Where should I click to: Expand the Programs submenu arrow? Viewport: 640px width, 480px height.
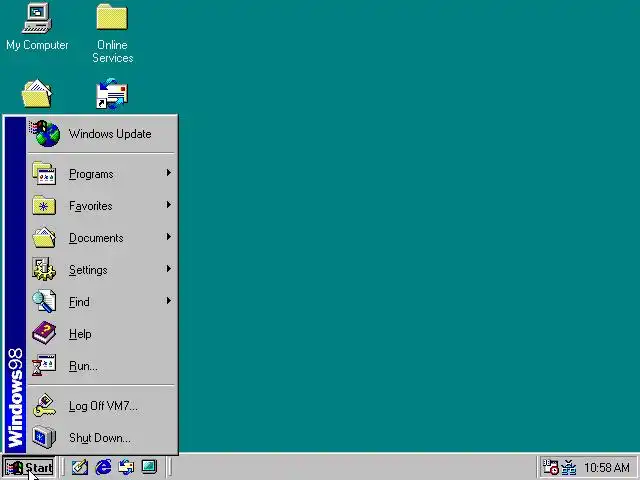tap(169, 173)
